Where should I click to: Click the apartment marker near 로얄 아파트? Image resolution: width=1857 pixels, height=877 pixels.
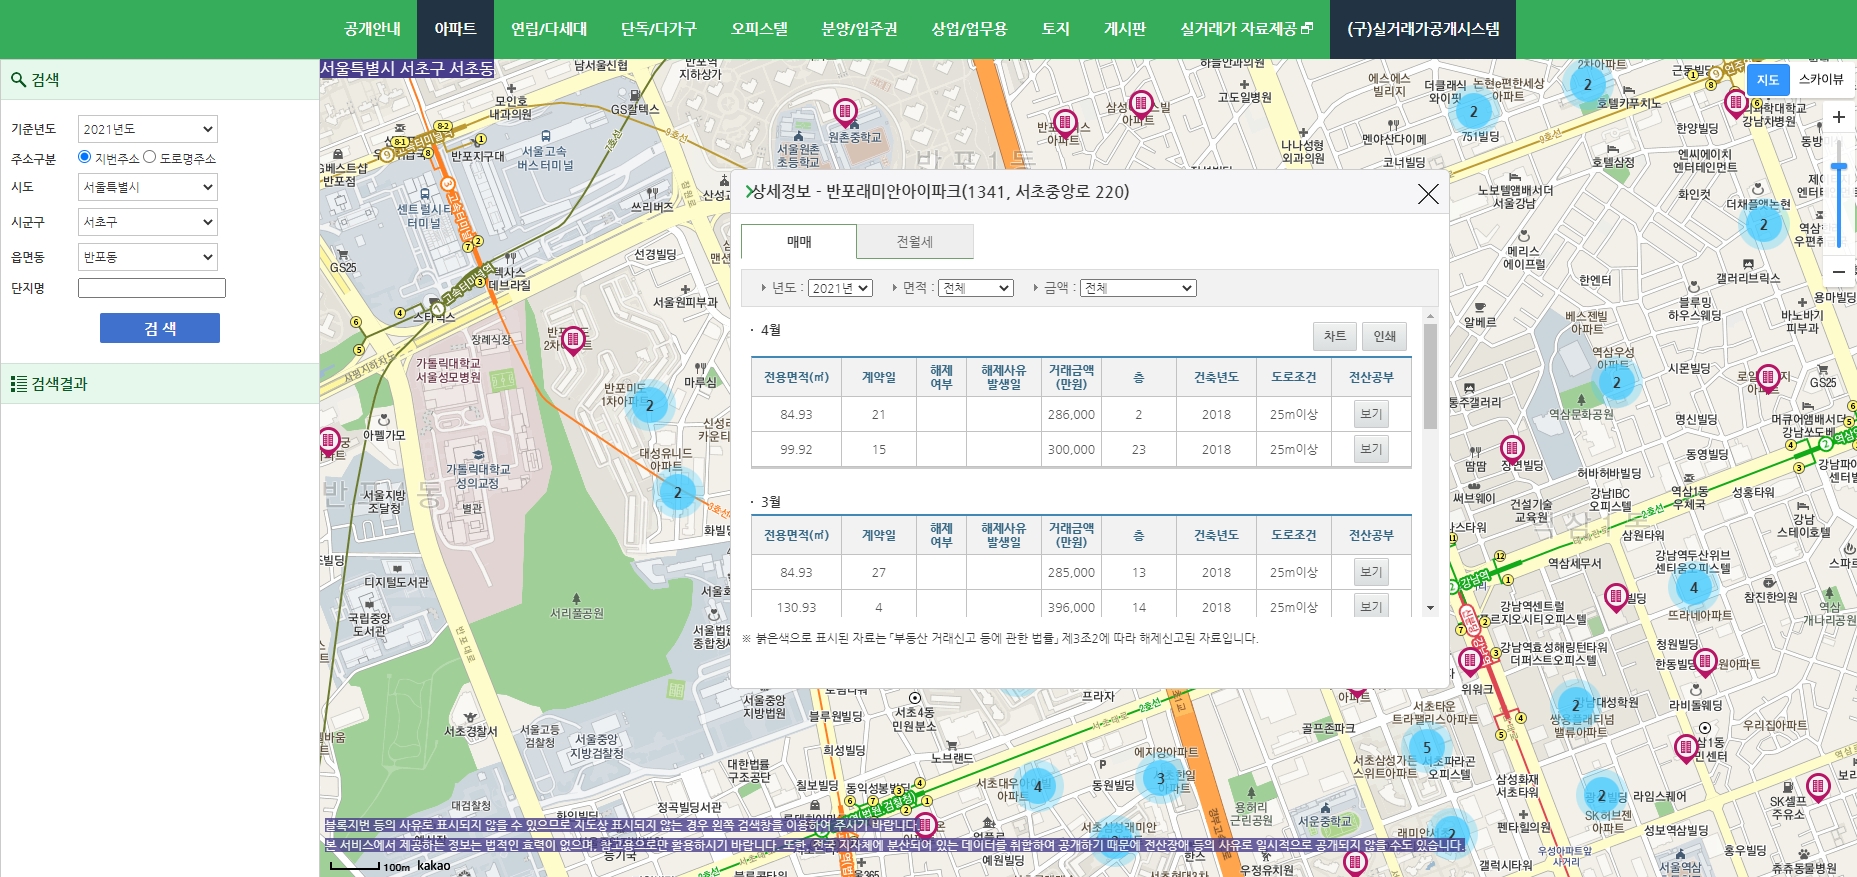[1768, 379]
